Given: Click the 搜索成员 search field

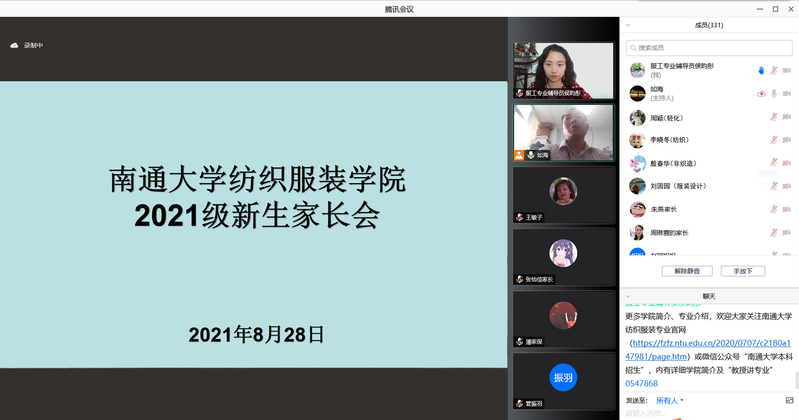Looking at the screenshot, I should pos(708,47).
